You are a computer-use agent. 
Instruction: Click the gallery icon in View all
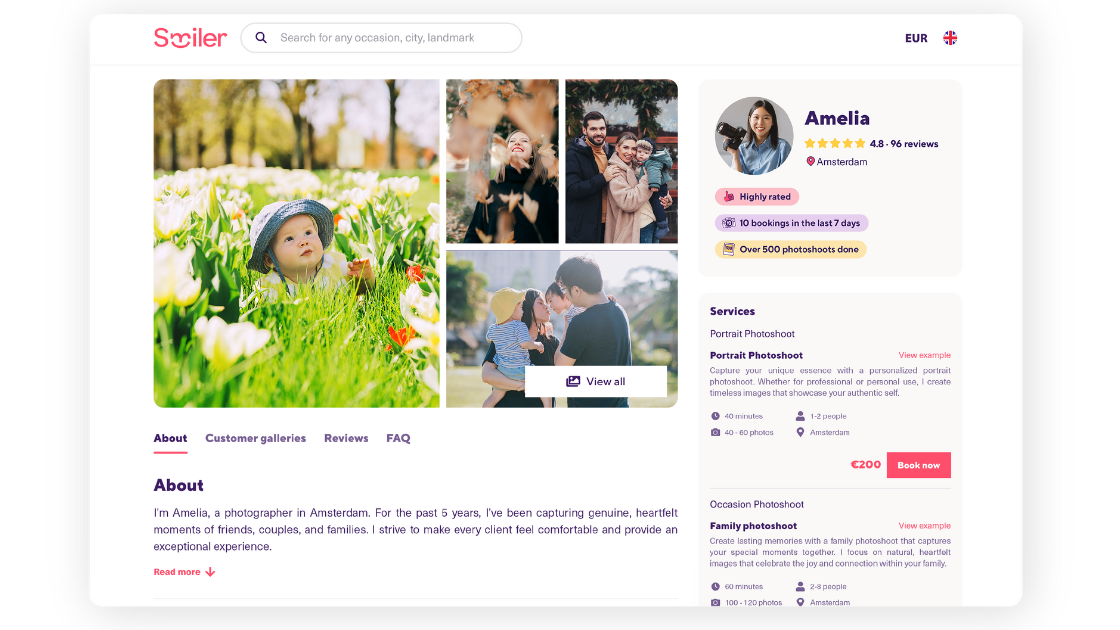pyautogui.click(x=573, y=381)
